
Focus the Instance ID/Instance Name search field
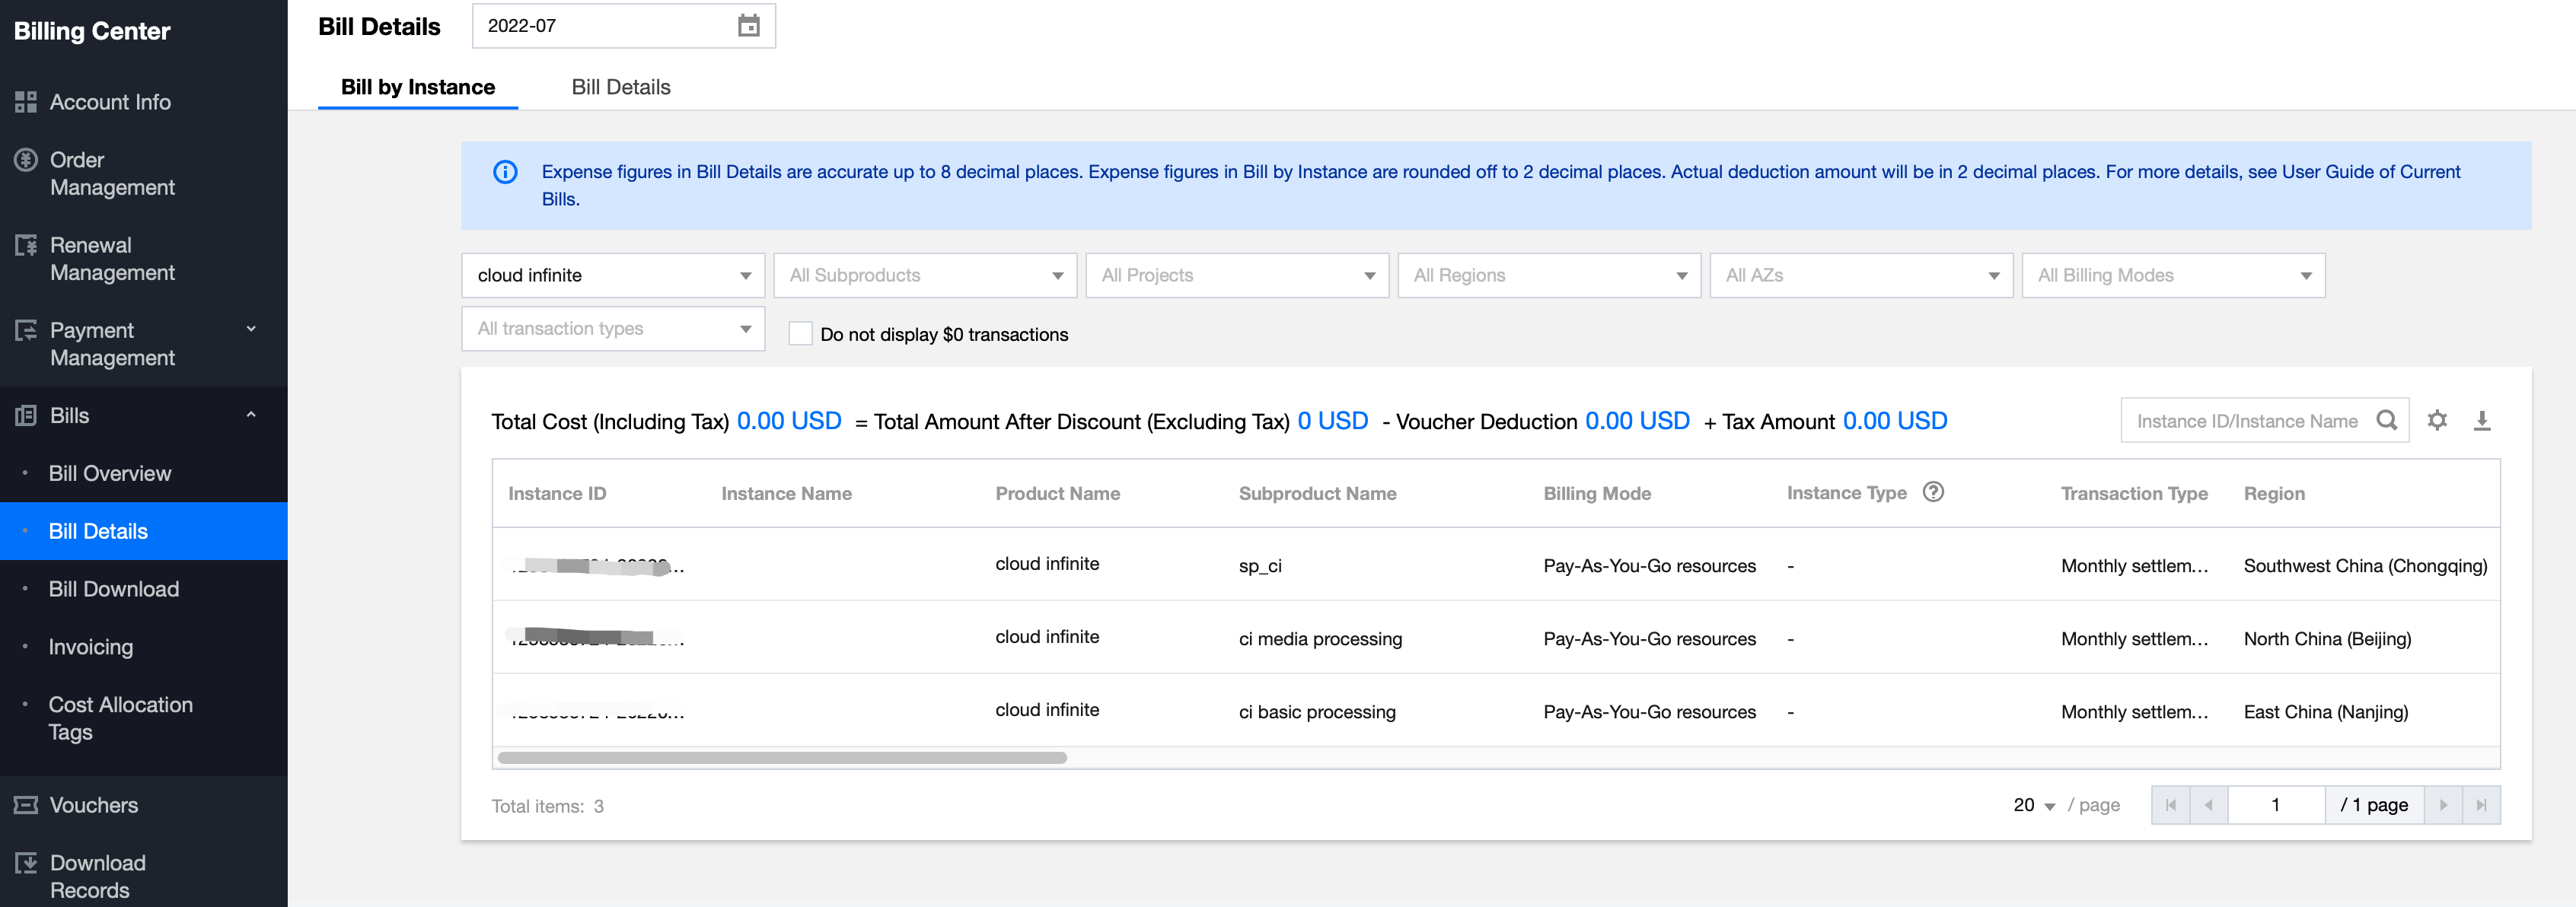[2246, 421]
